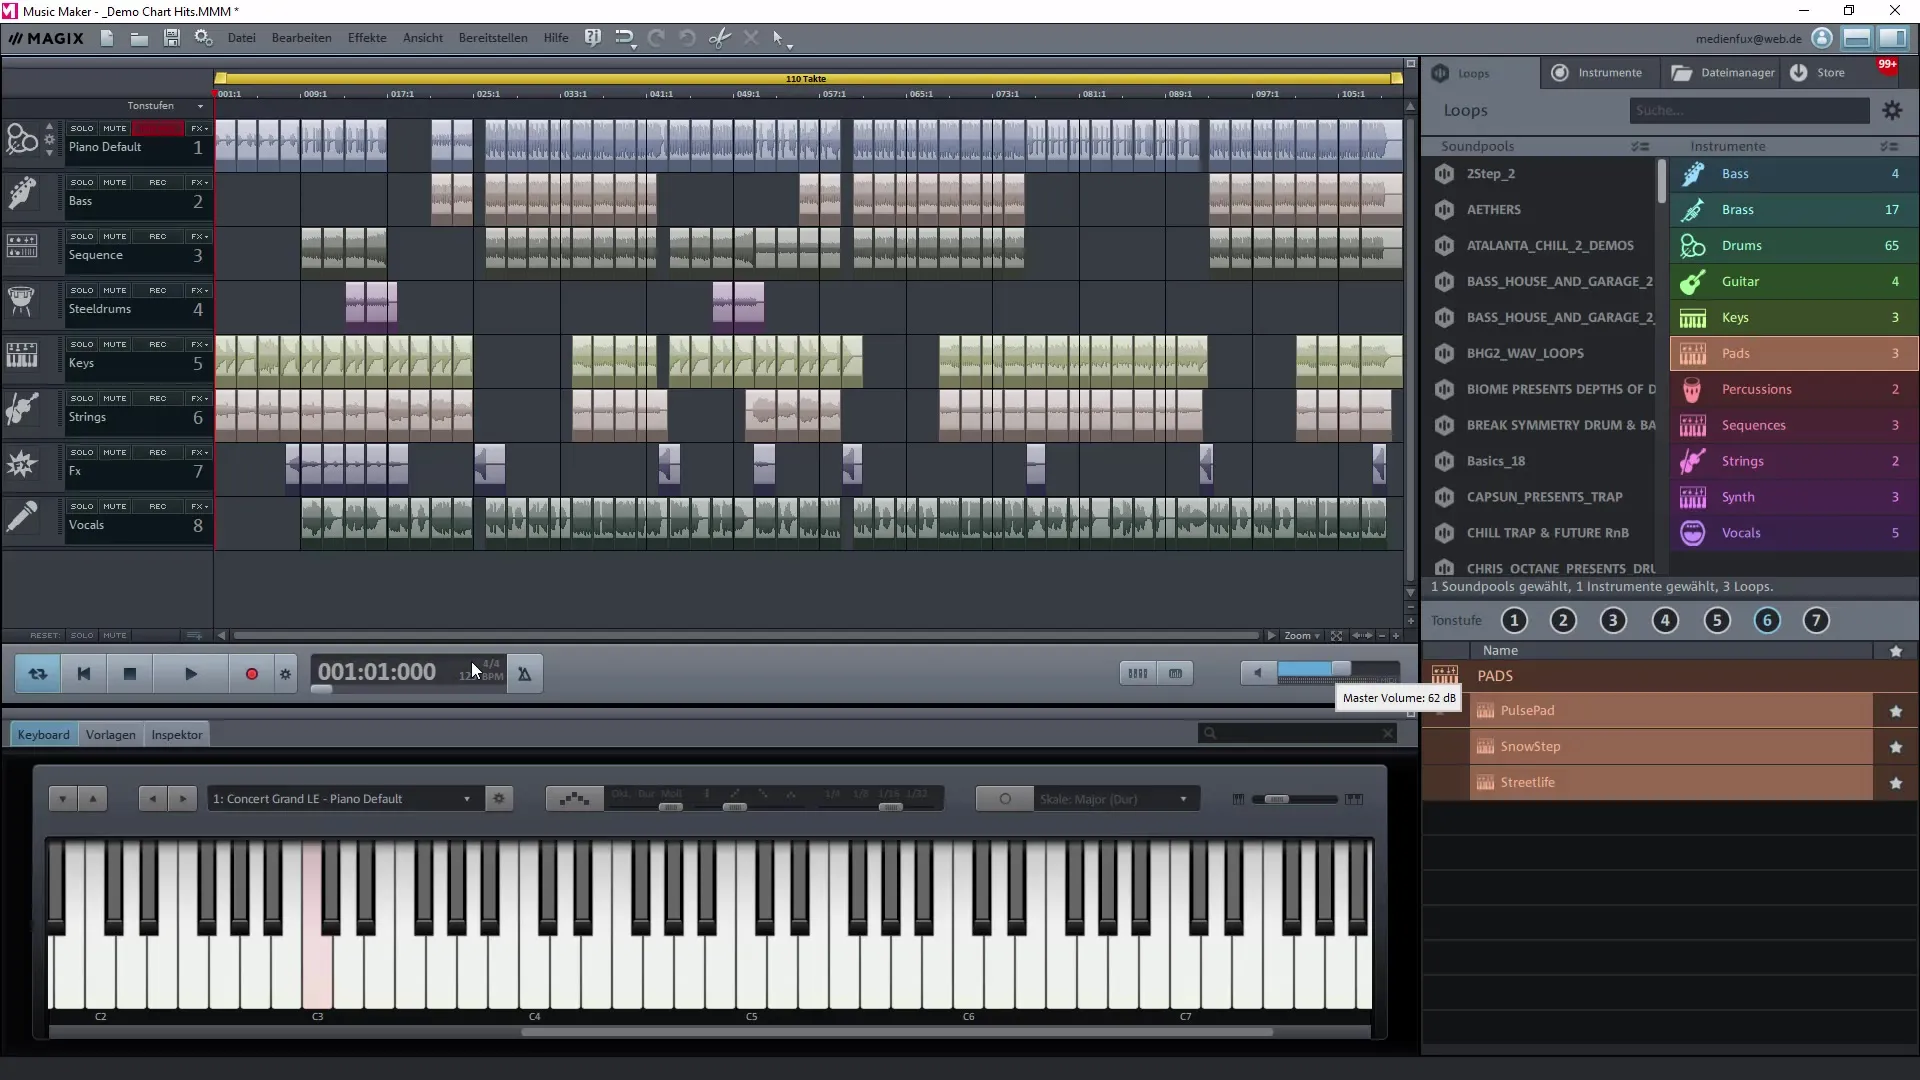Click the context help book icon
This screenshot has height=1080, width=1920.
593,38
